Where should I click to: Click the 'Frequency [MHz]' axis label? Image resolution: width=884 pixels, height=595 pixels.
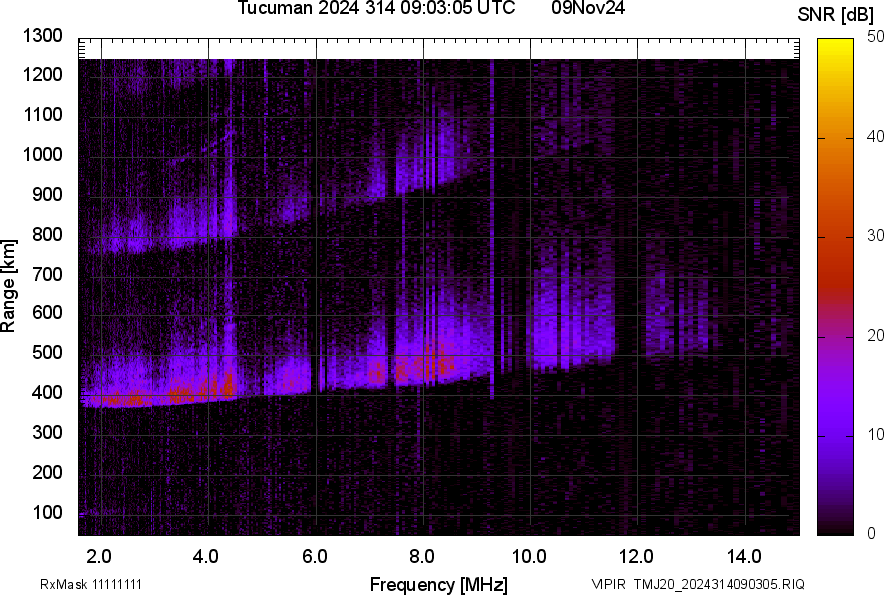(x=438, y=584)
